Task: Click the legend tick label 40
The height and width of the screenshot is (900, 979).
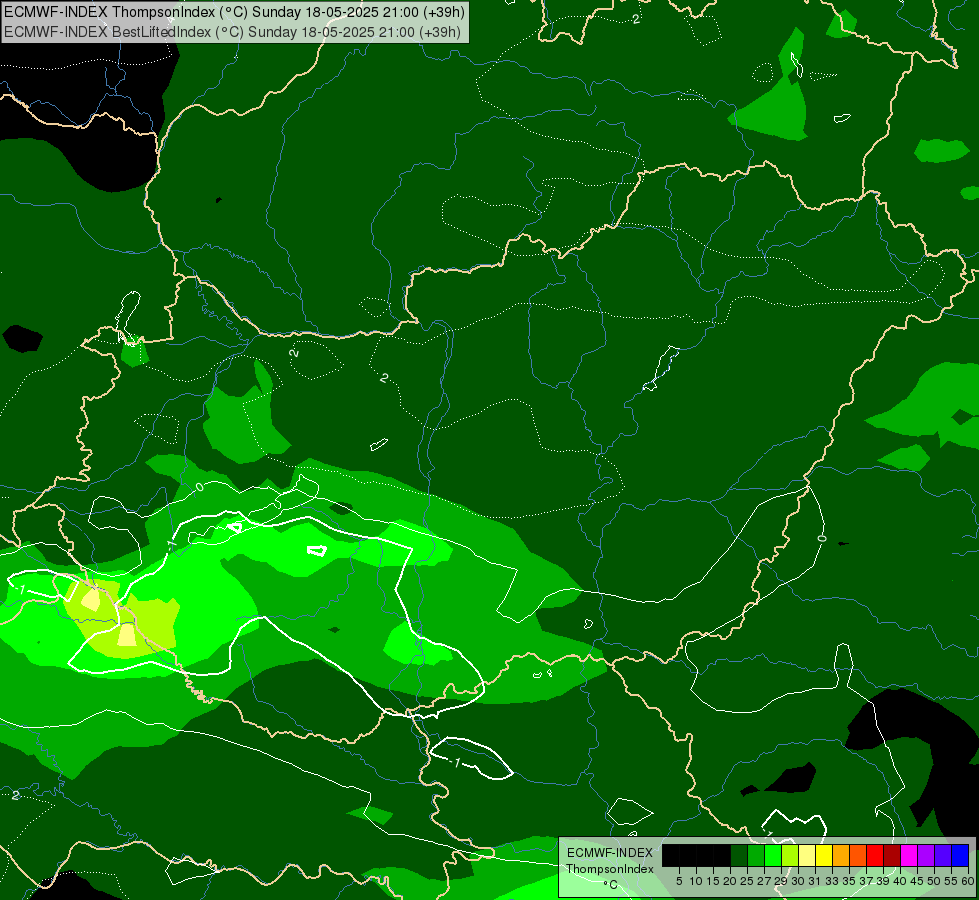Action: click(x=901, y=881)
